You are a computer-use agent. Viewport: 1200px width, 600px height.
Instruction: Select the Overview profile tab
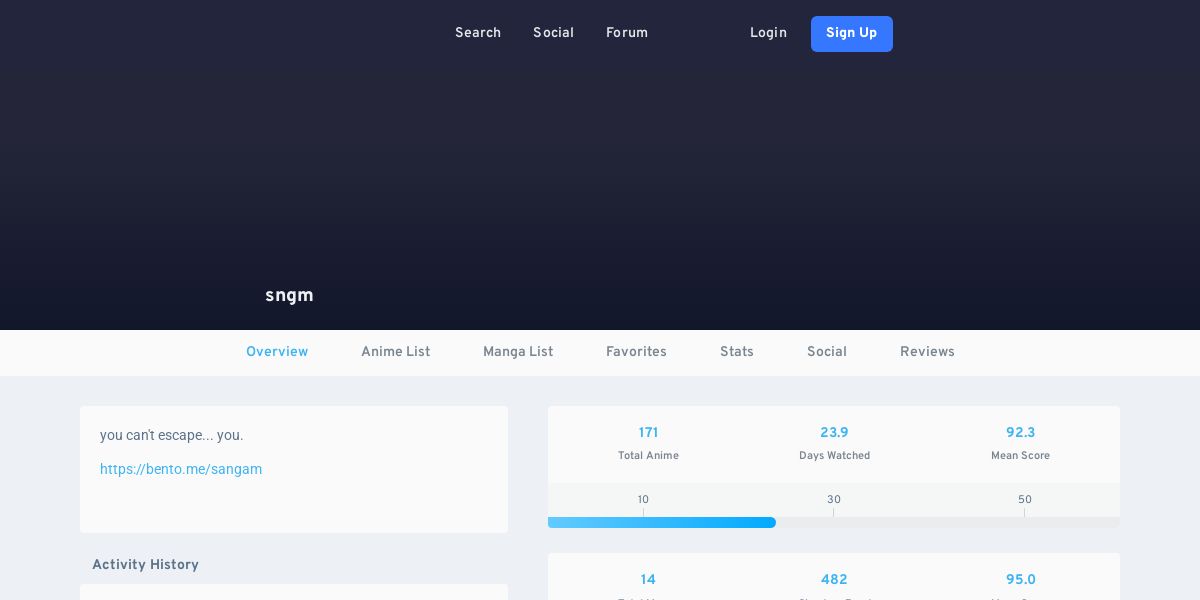[277, 352]
